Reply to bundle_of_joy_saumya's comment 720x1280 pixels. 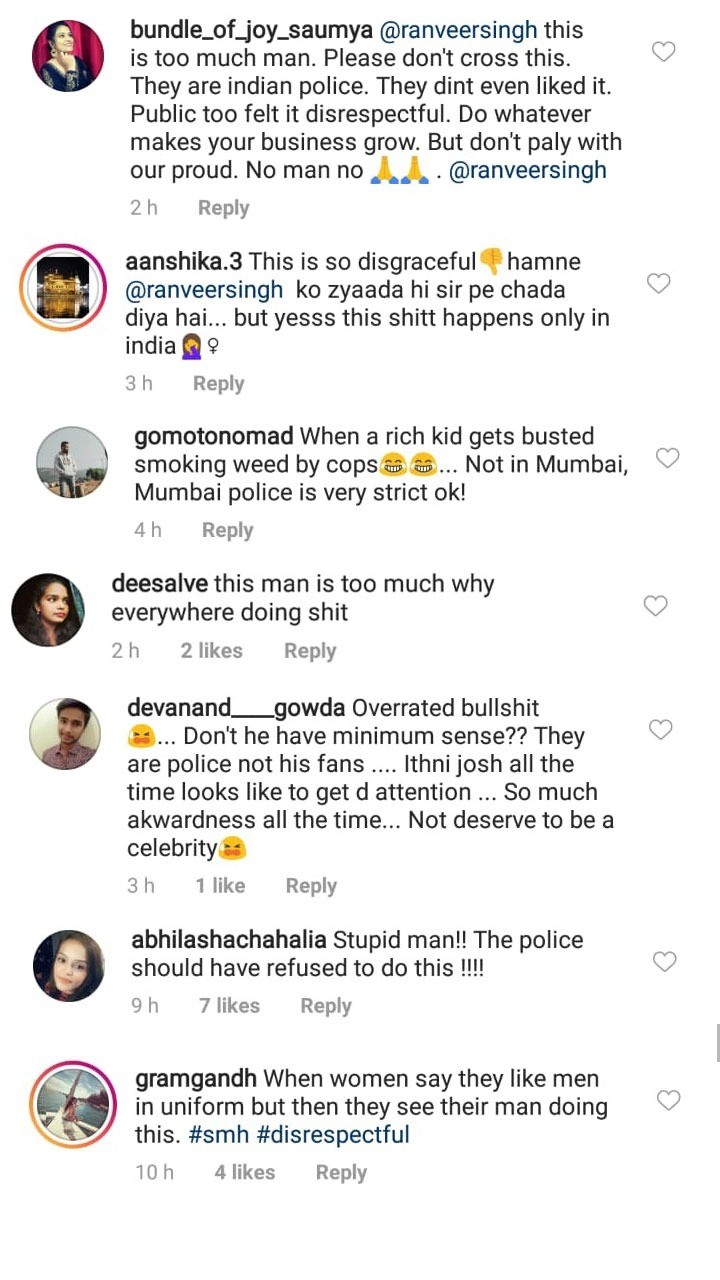pos(223,208)
